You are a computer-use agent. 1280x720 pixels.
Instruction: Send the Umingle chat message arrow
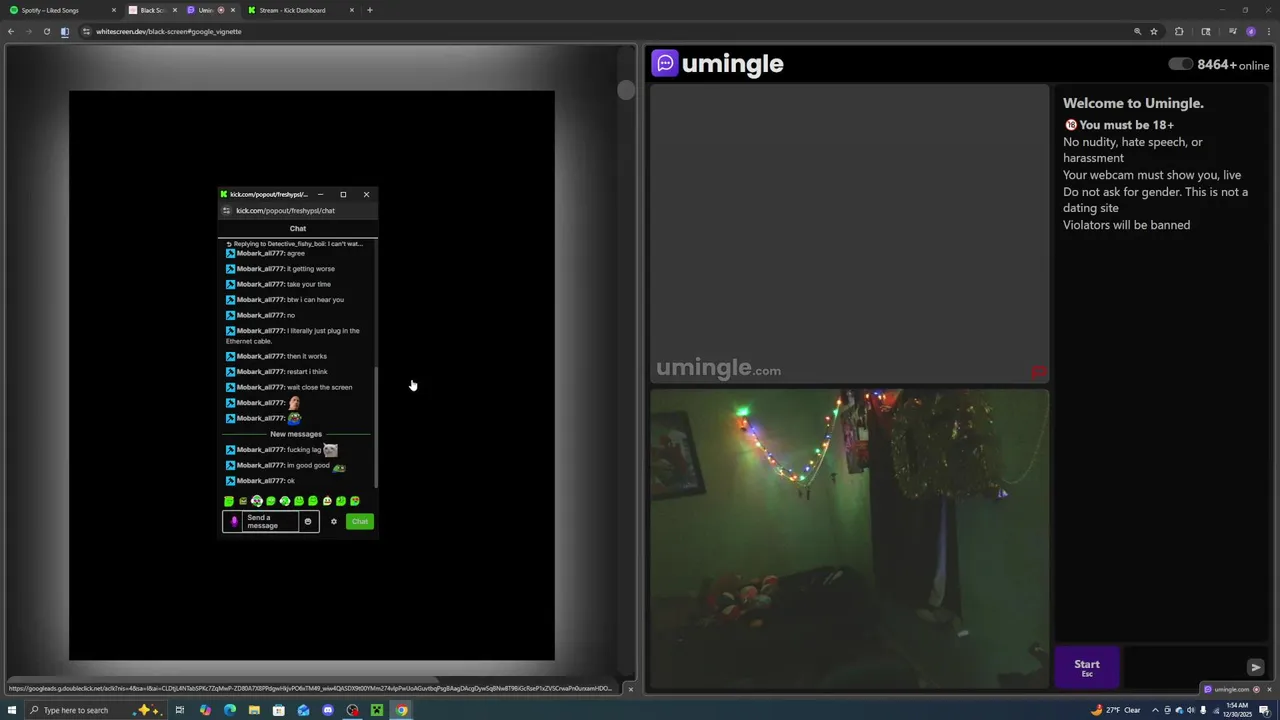(1256, 667)
